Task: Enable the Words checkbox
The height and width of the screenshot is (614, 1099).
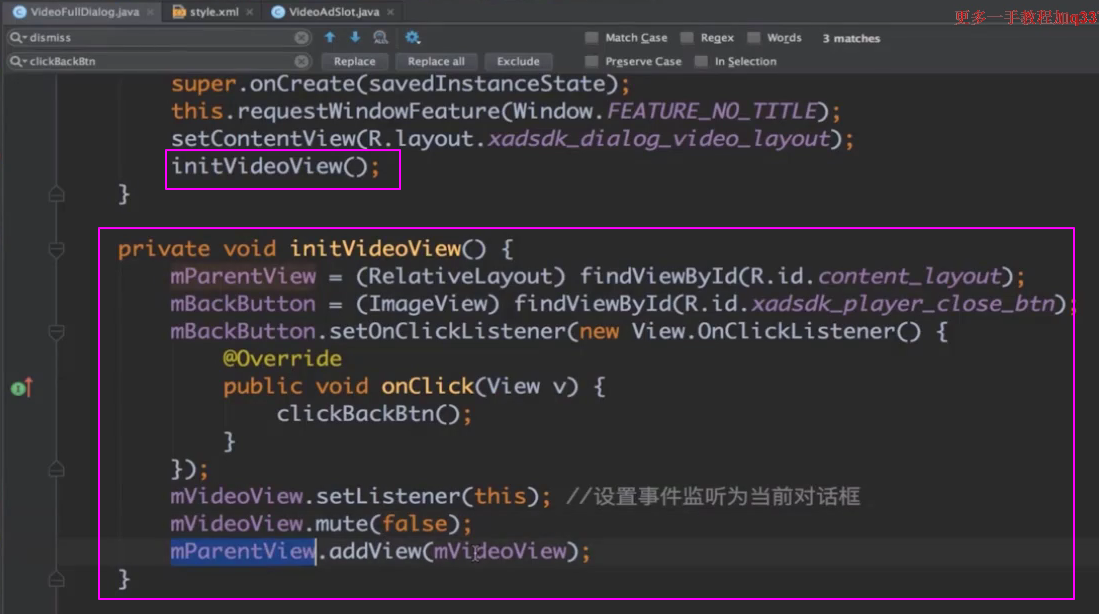Action: point(753,38)
